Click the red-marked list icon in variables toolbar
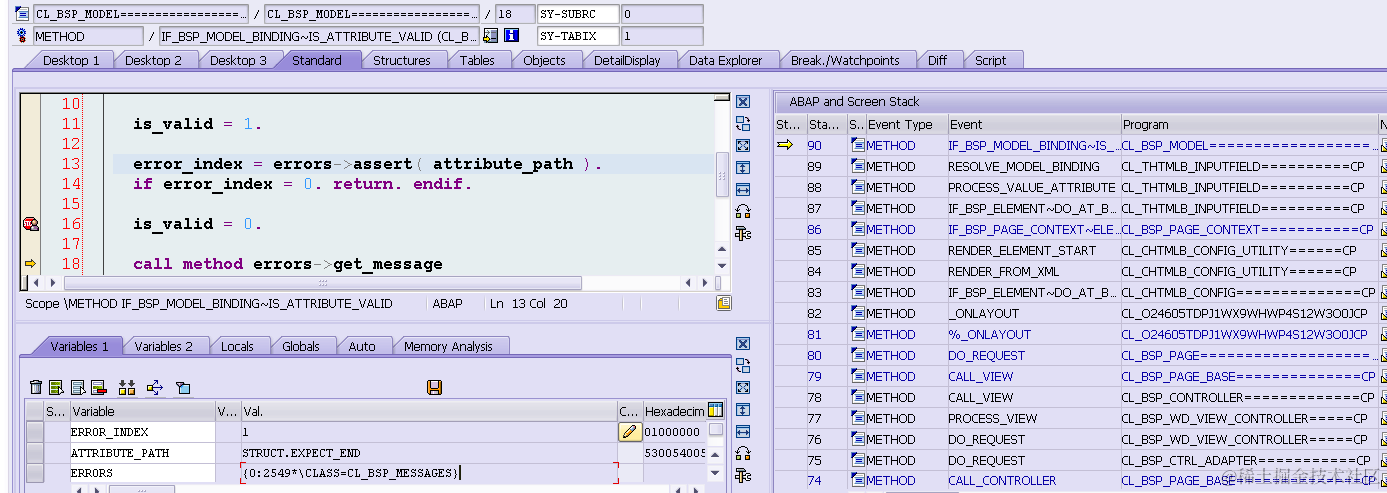Screen dimensions: 1387x493 98,387
